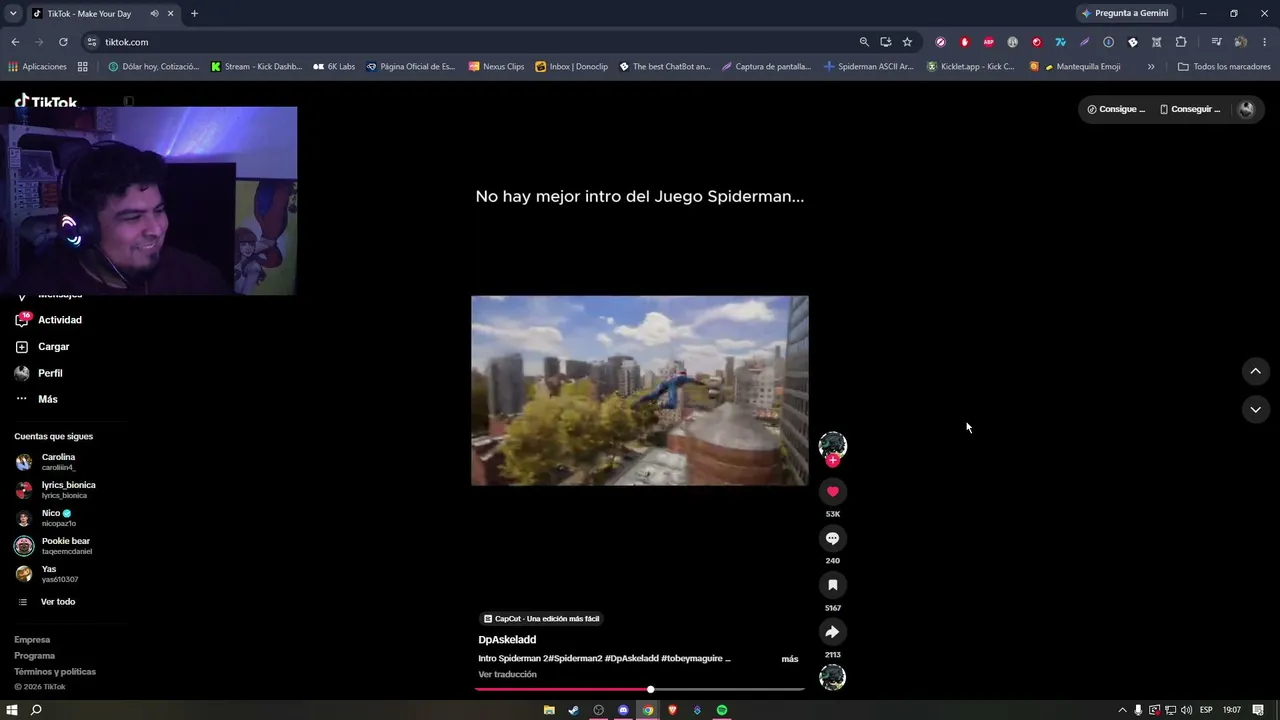Open File Explorer from the taskbar

[x=549, y=710]
